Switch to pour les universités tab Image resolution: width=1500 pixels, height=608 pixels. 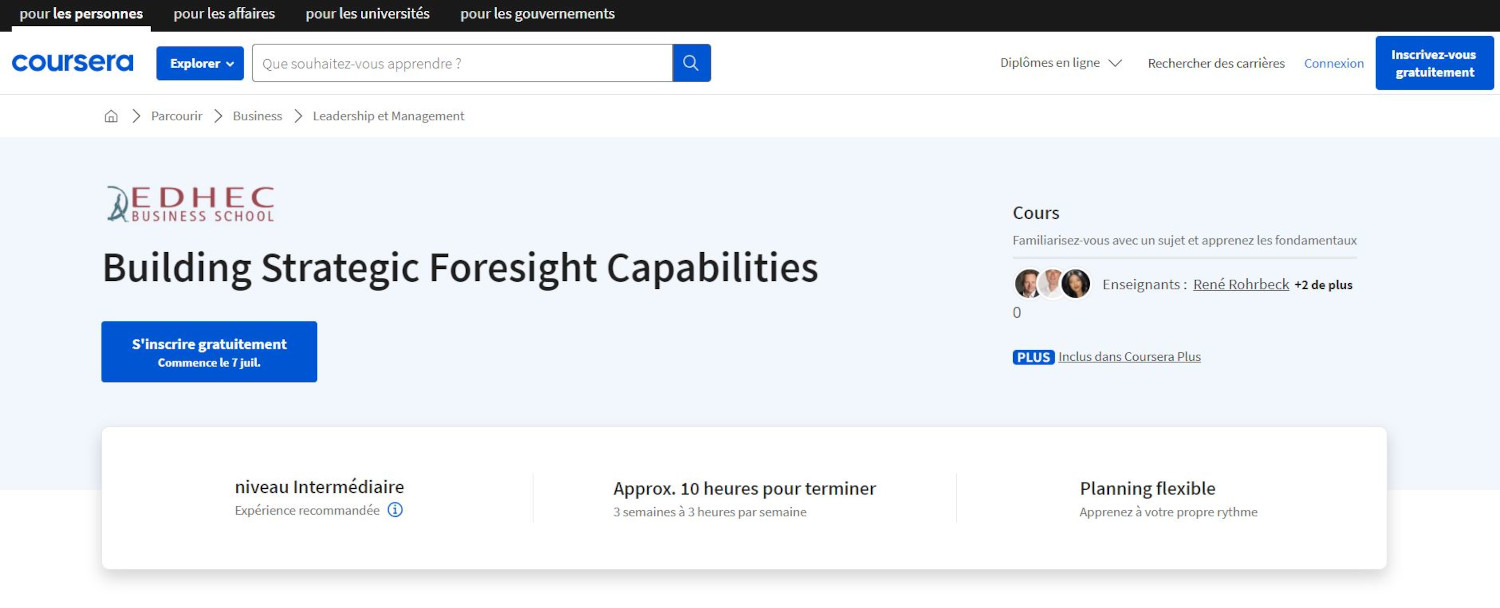tap(367, 14)
